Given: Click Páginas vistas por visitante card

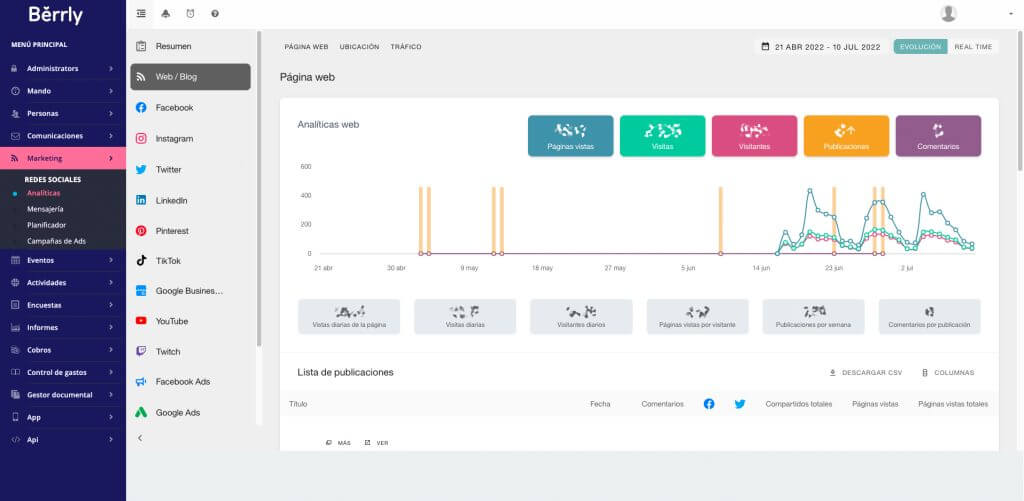Looking at the screenshot, I should (x=697, y=316).
